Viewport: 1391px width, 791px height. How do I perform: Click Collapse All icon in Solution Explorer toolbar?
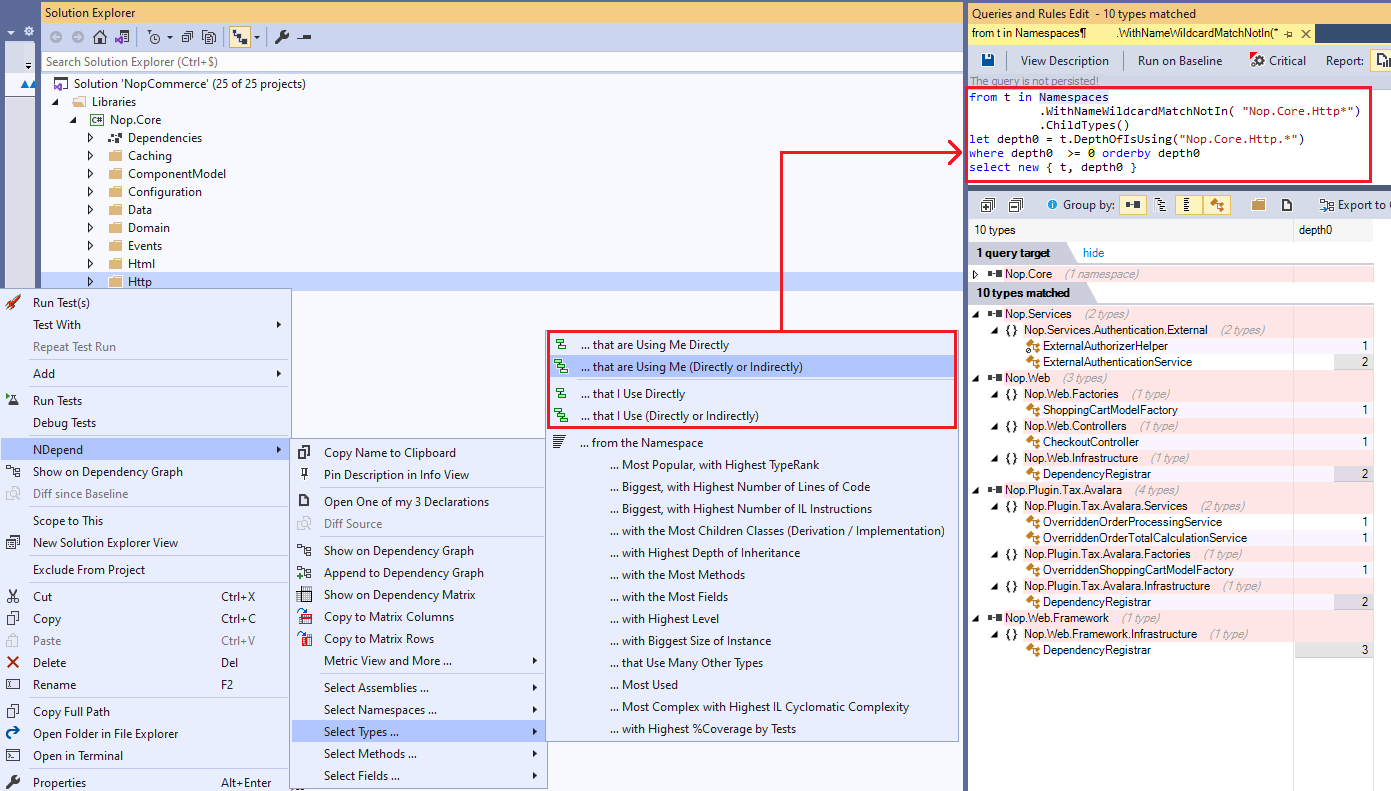point(187,37)
